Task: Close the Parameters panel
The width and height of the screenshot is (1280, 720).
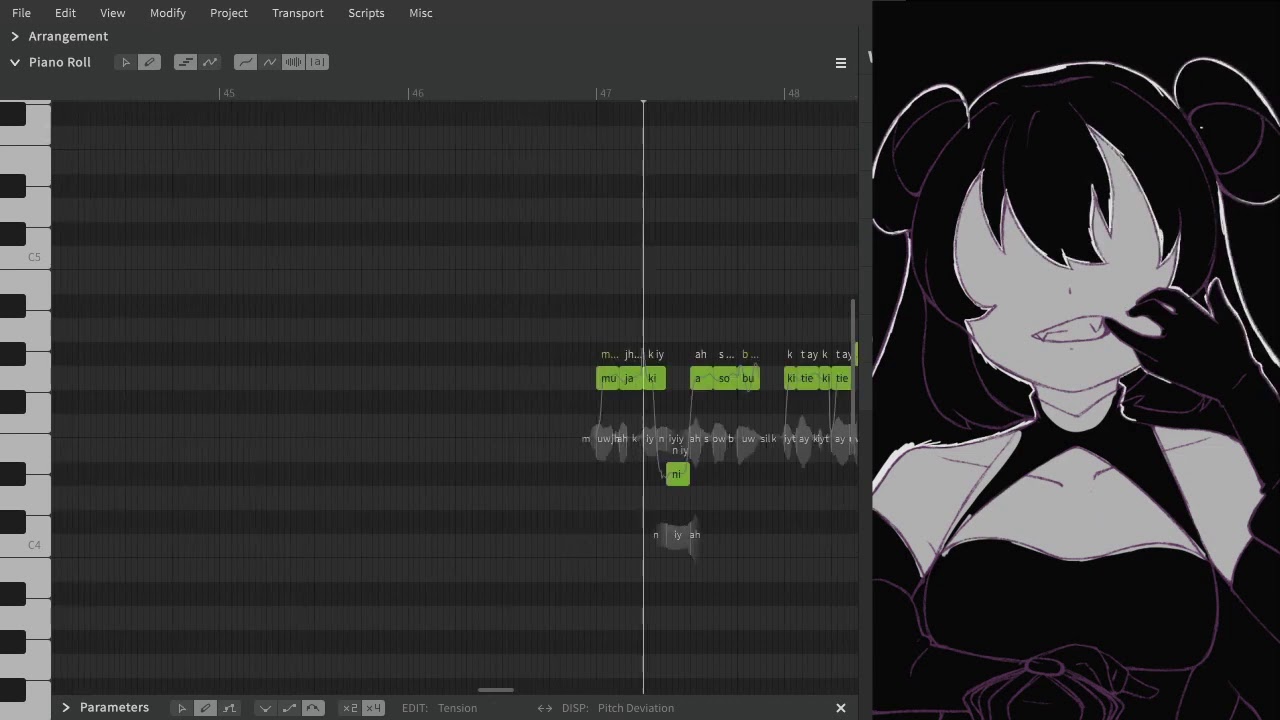Action: click(841, 708)
